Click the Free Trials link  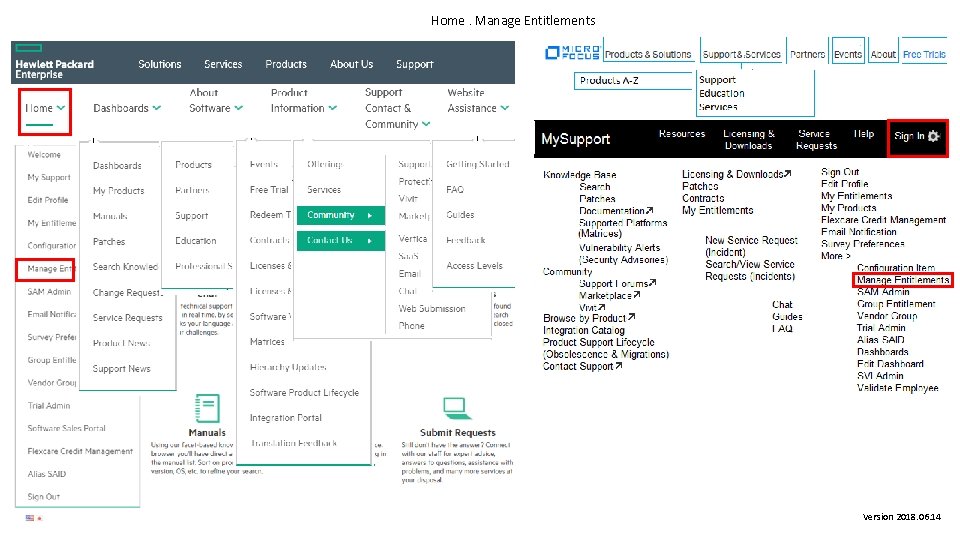tap(924, 54)
